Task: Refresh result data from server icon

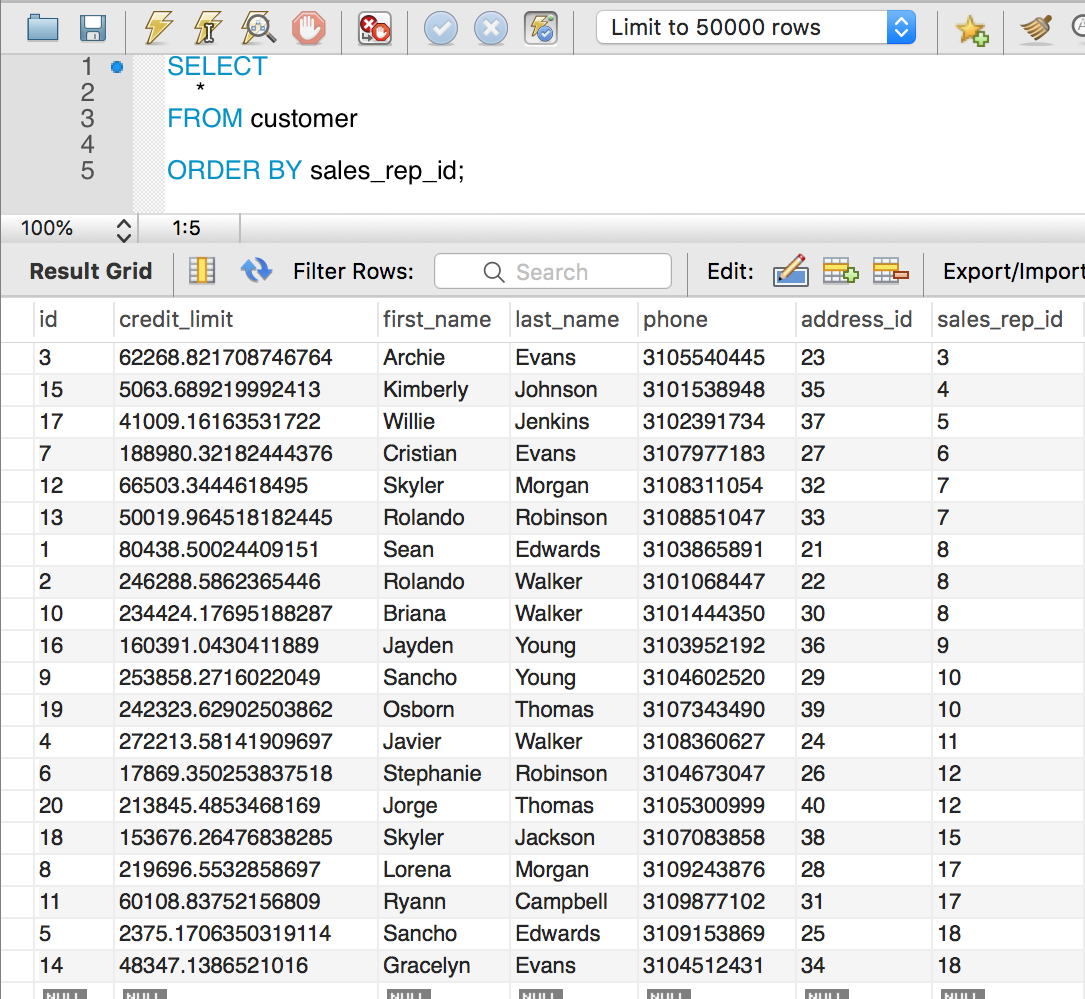Action: pos(256,271)
